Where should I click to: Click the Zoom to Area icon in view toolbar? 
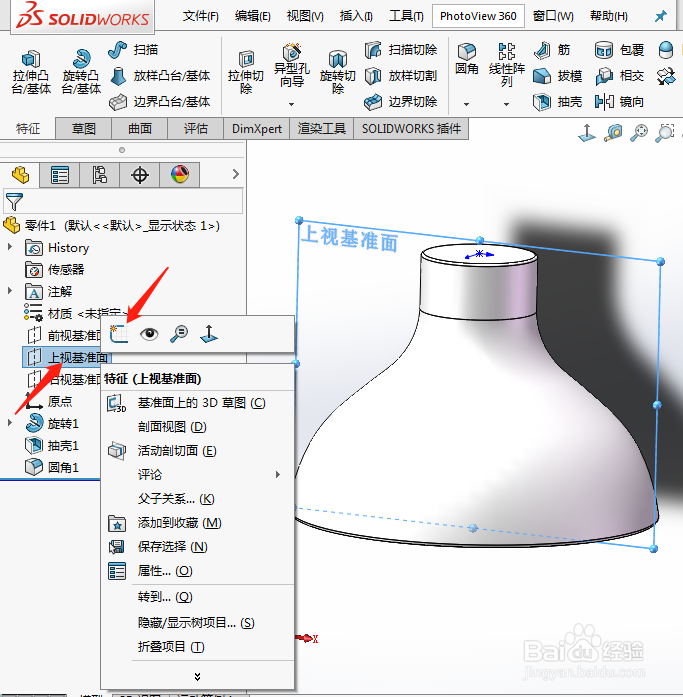665,133
